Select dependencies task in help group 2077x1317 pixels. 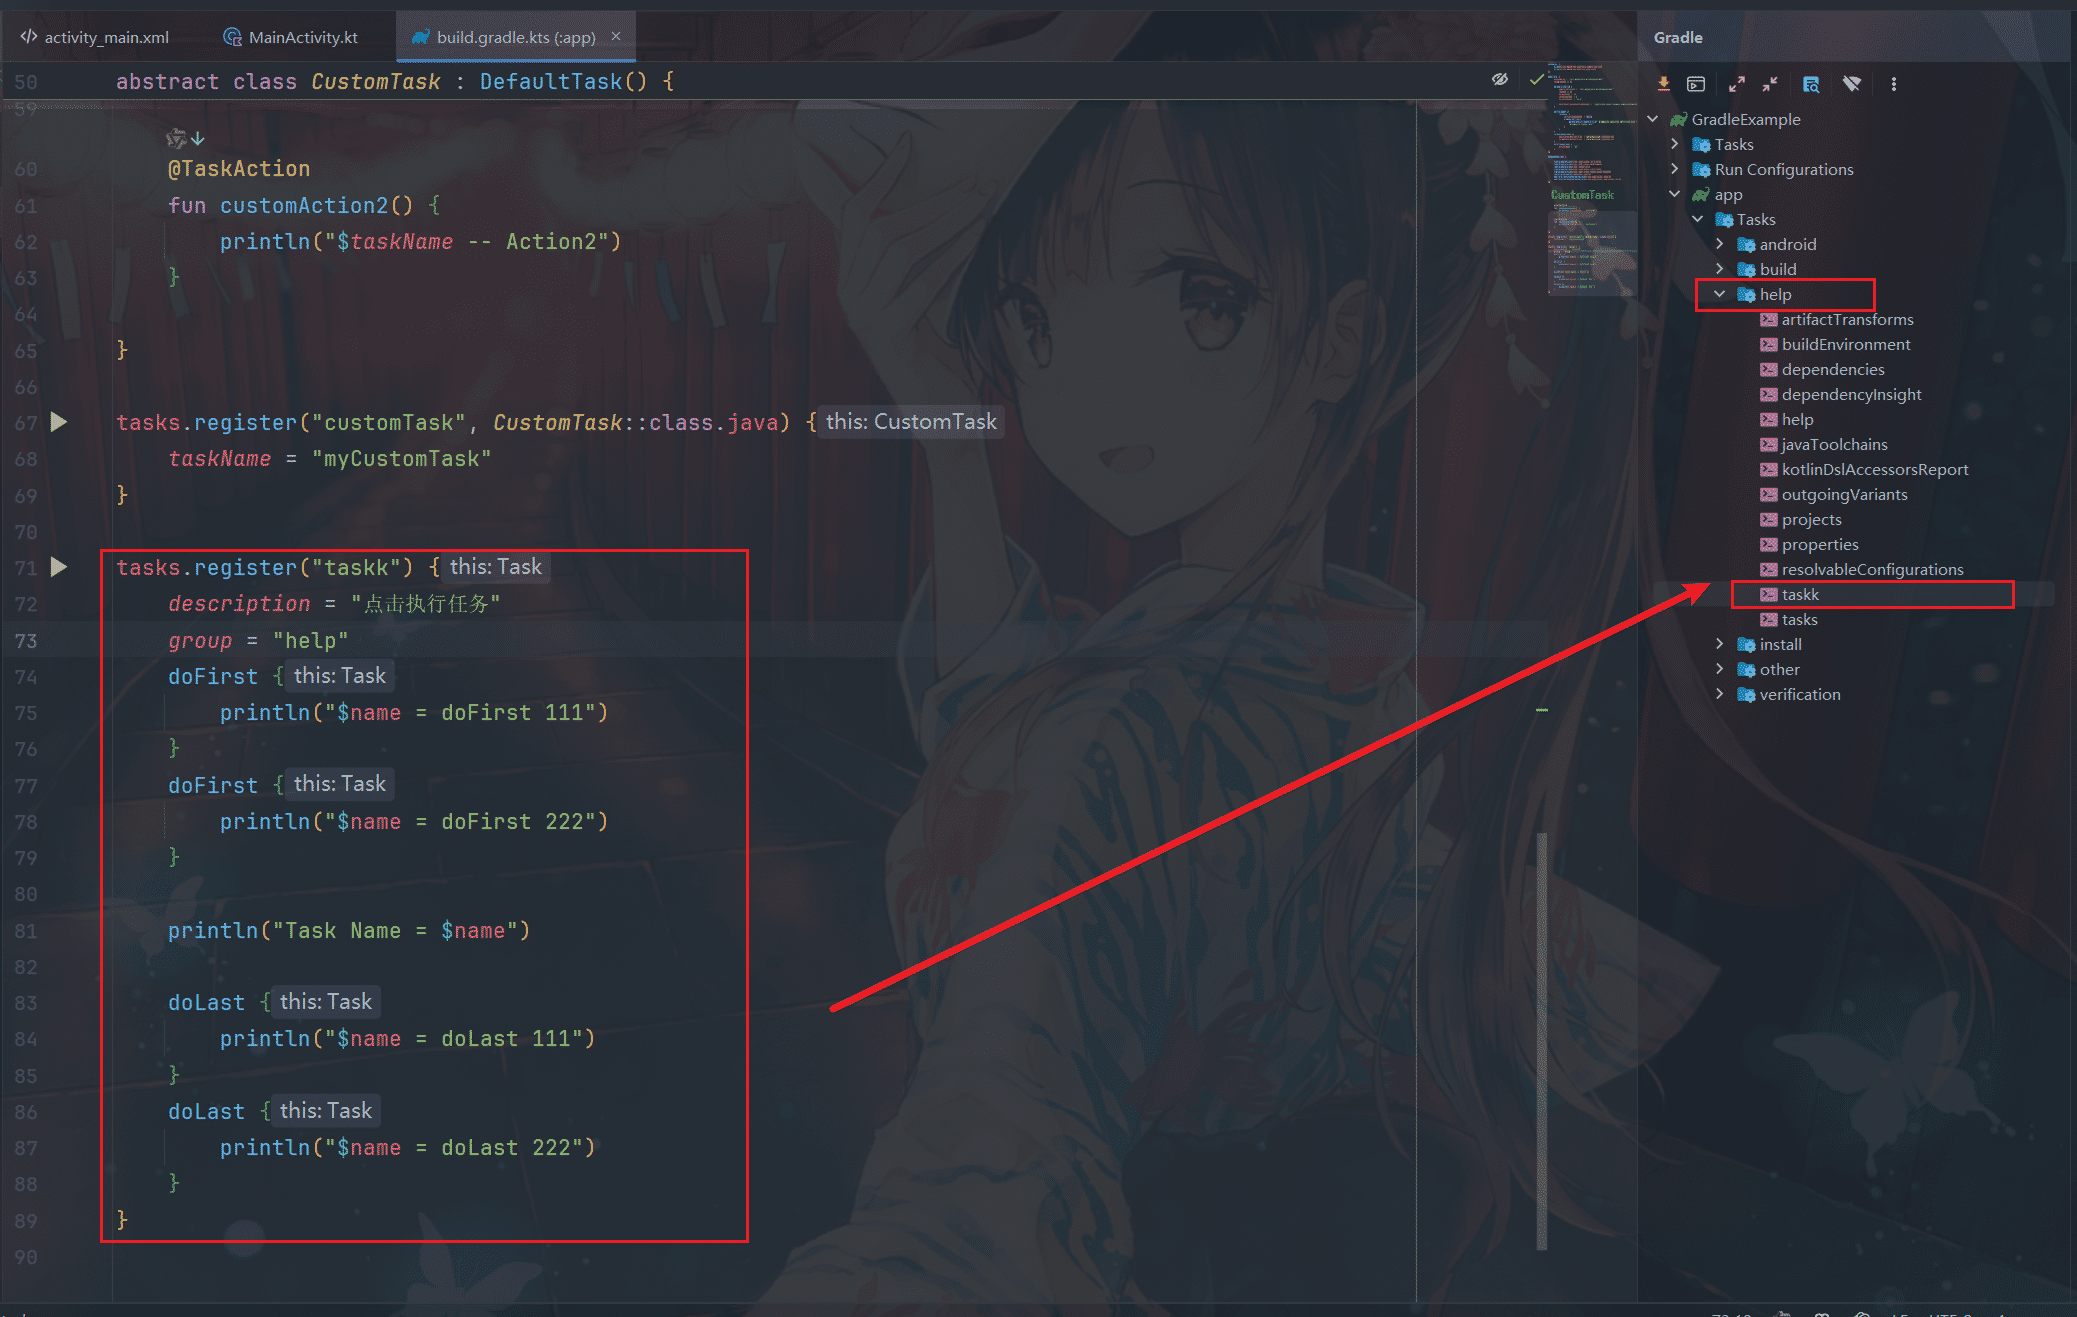coord(1832,369)
